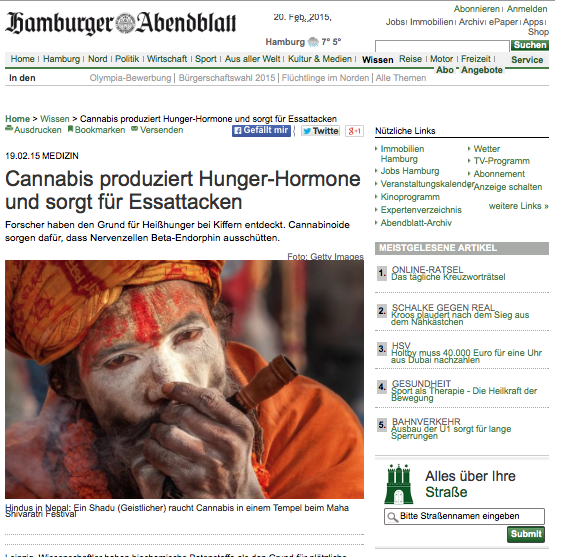Focus the top search input field
The height and width of the screenshot is (557, 561).
(x=442, y=46)
